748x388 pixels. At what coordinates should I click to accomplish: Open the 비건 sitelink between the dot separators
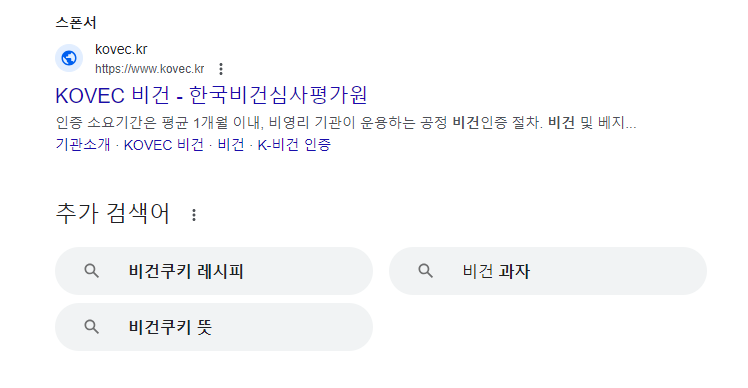click(231, 145)
